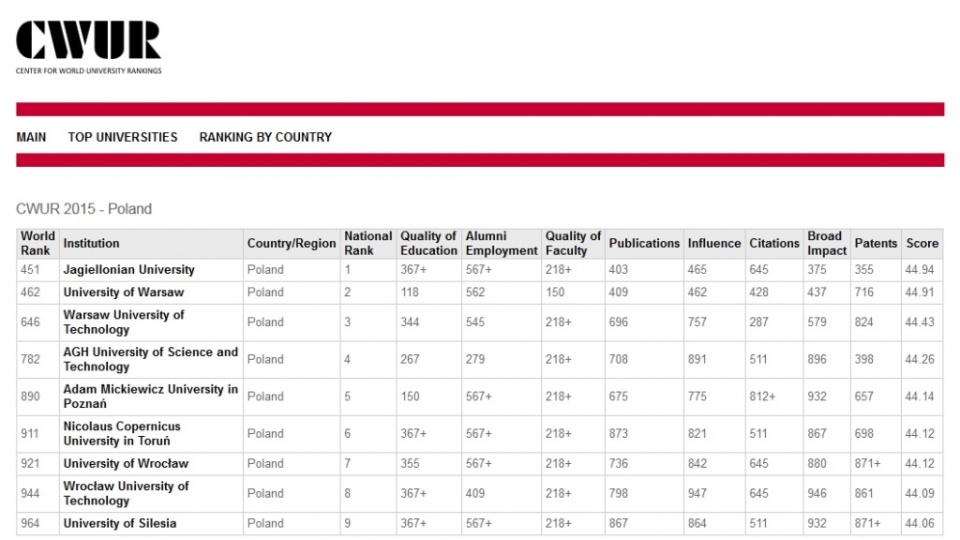The width and height of the screenshot is (960, 540).
Task: Sort by Alumni Employment header
Action: click(501, 243)
